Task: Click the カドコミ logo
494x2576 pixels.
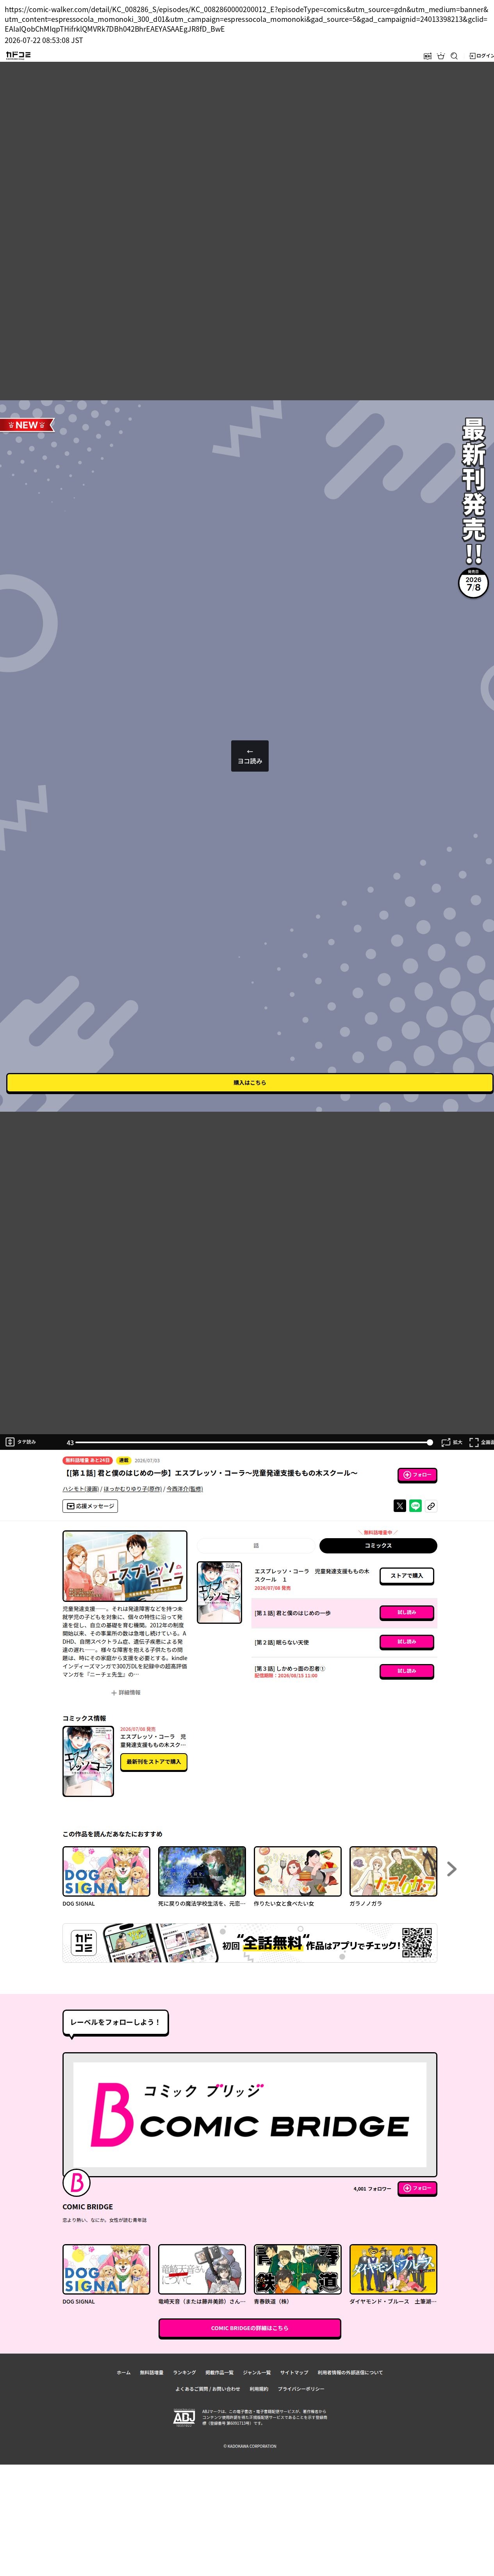Action: pyautogui.click(x=18, y=55)
